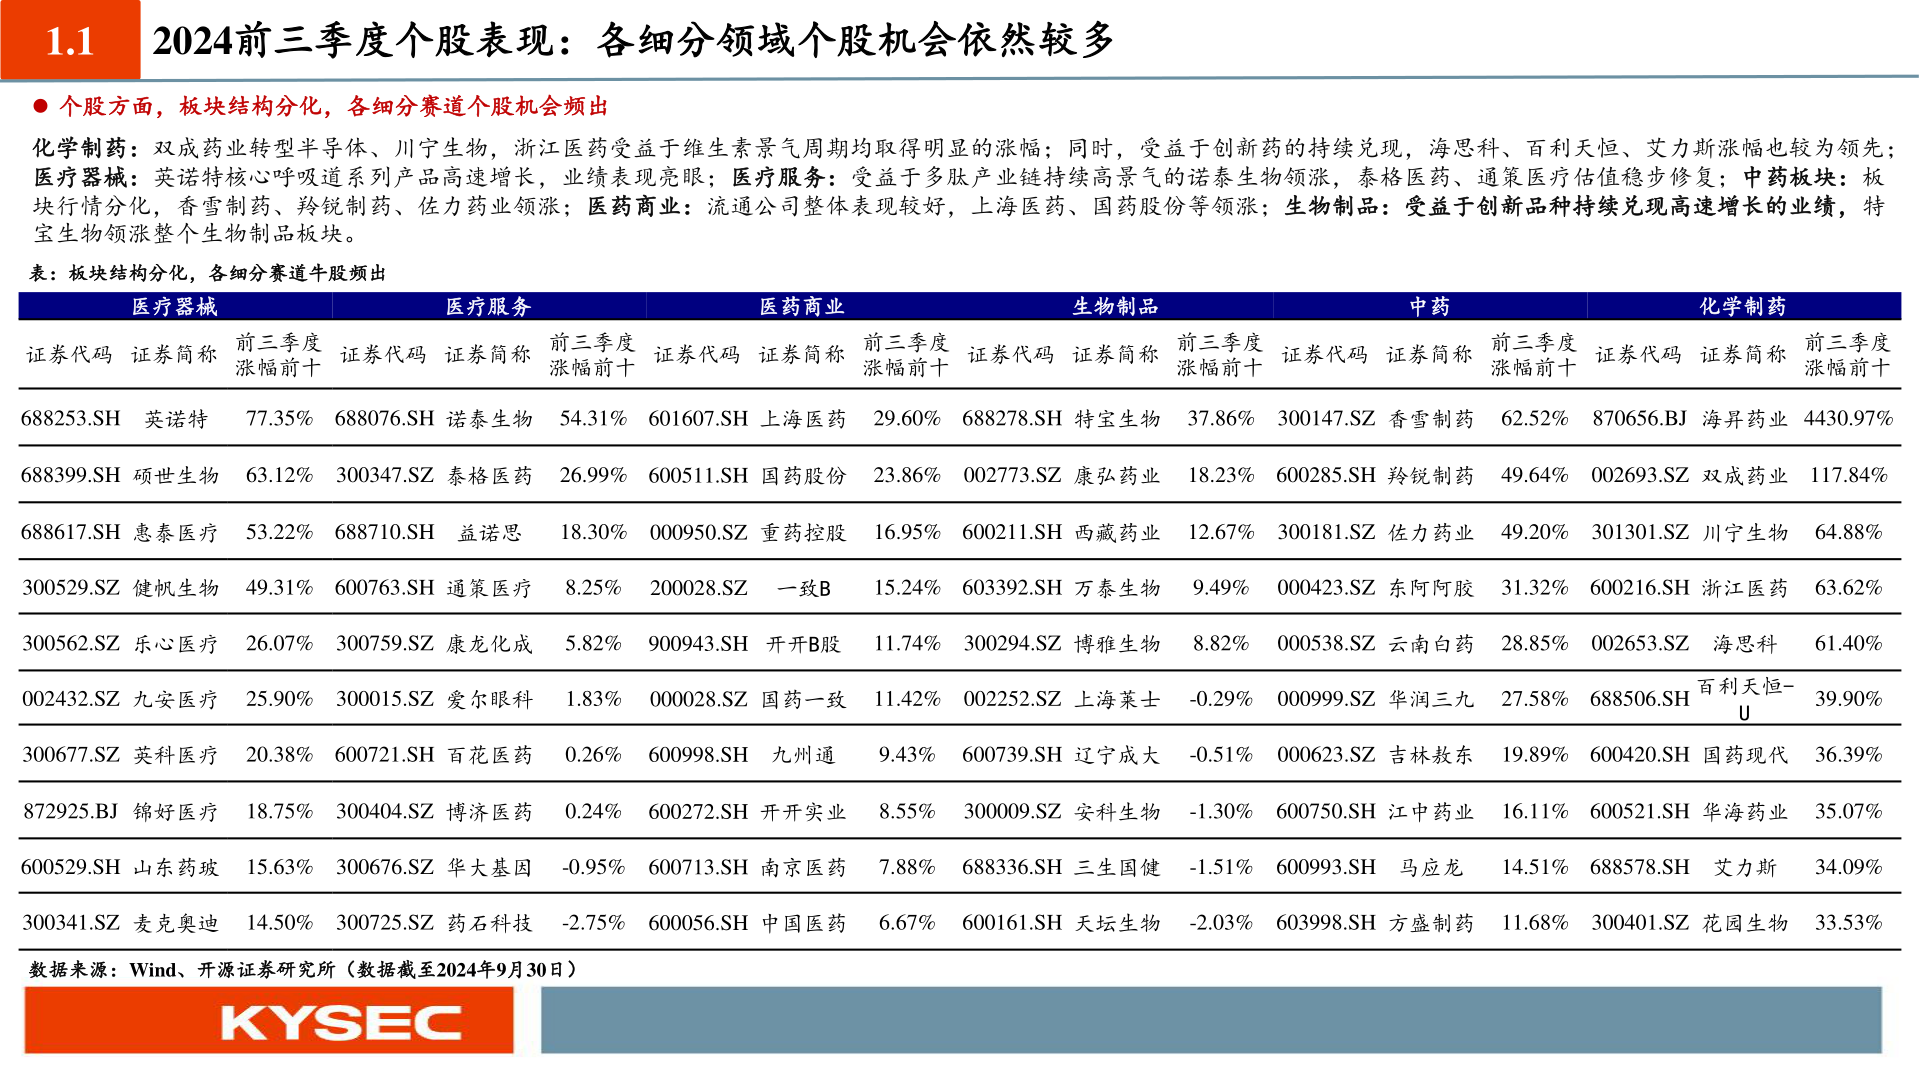Click the 佐力药业 name cell
This screenshot has height=1080, width=1920.
[1432, 533]
